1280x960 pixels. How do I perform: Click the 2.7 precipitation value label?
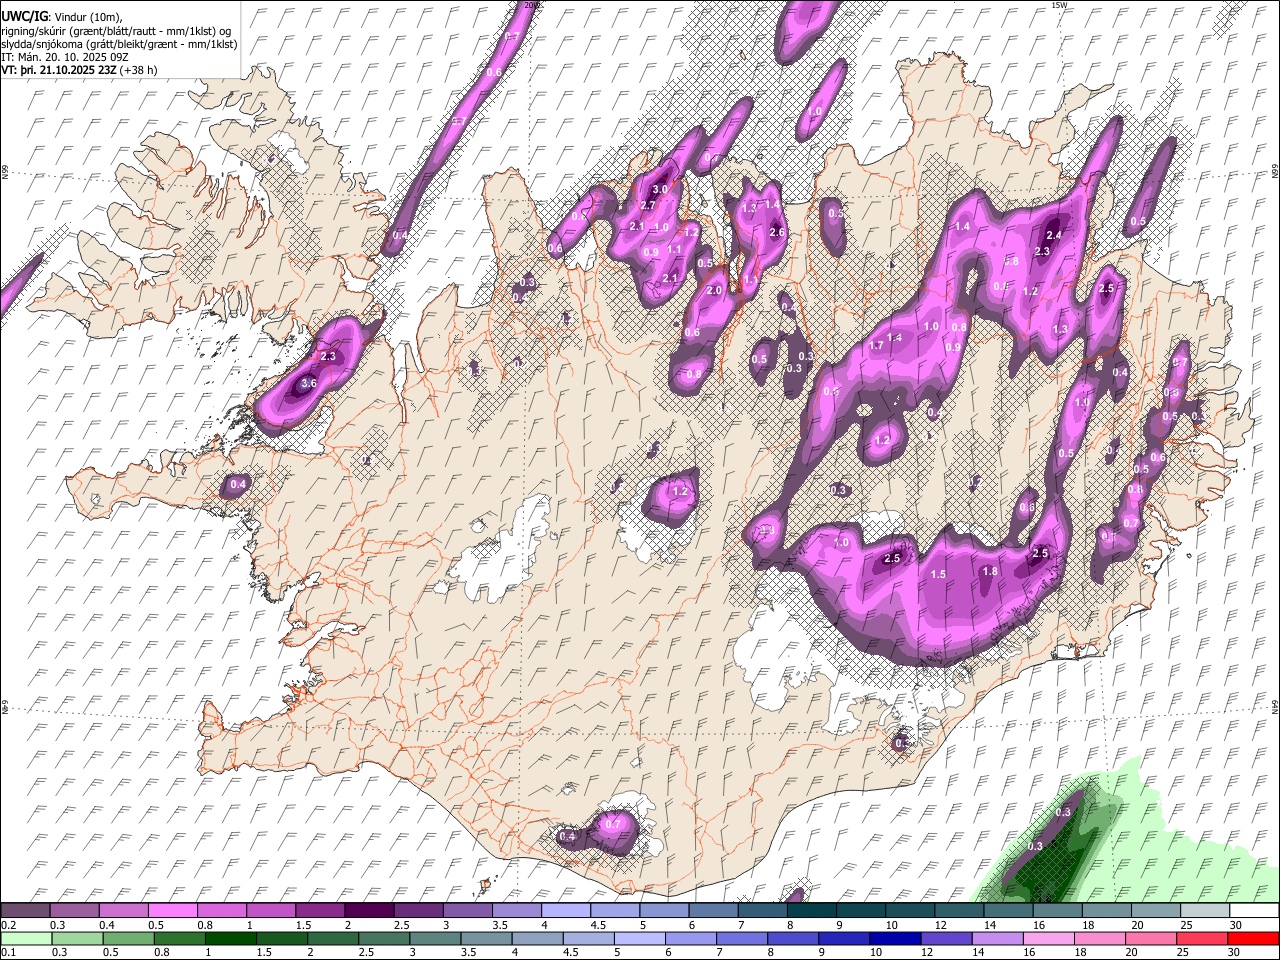pos(647,205)
